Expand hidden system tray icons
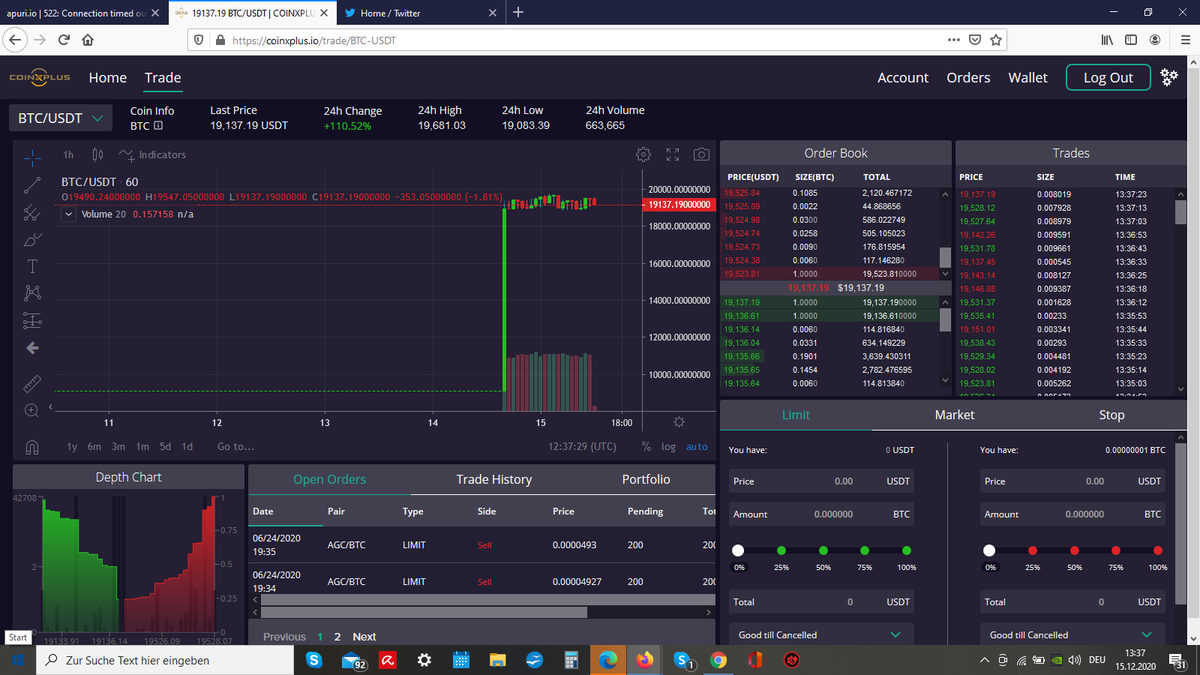The height and width of the screenshot is (675, 1200). [x=985, y=660]
